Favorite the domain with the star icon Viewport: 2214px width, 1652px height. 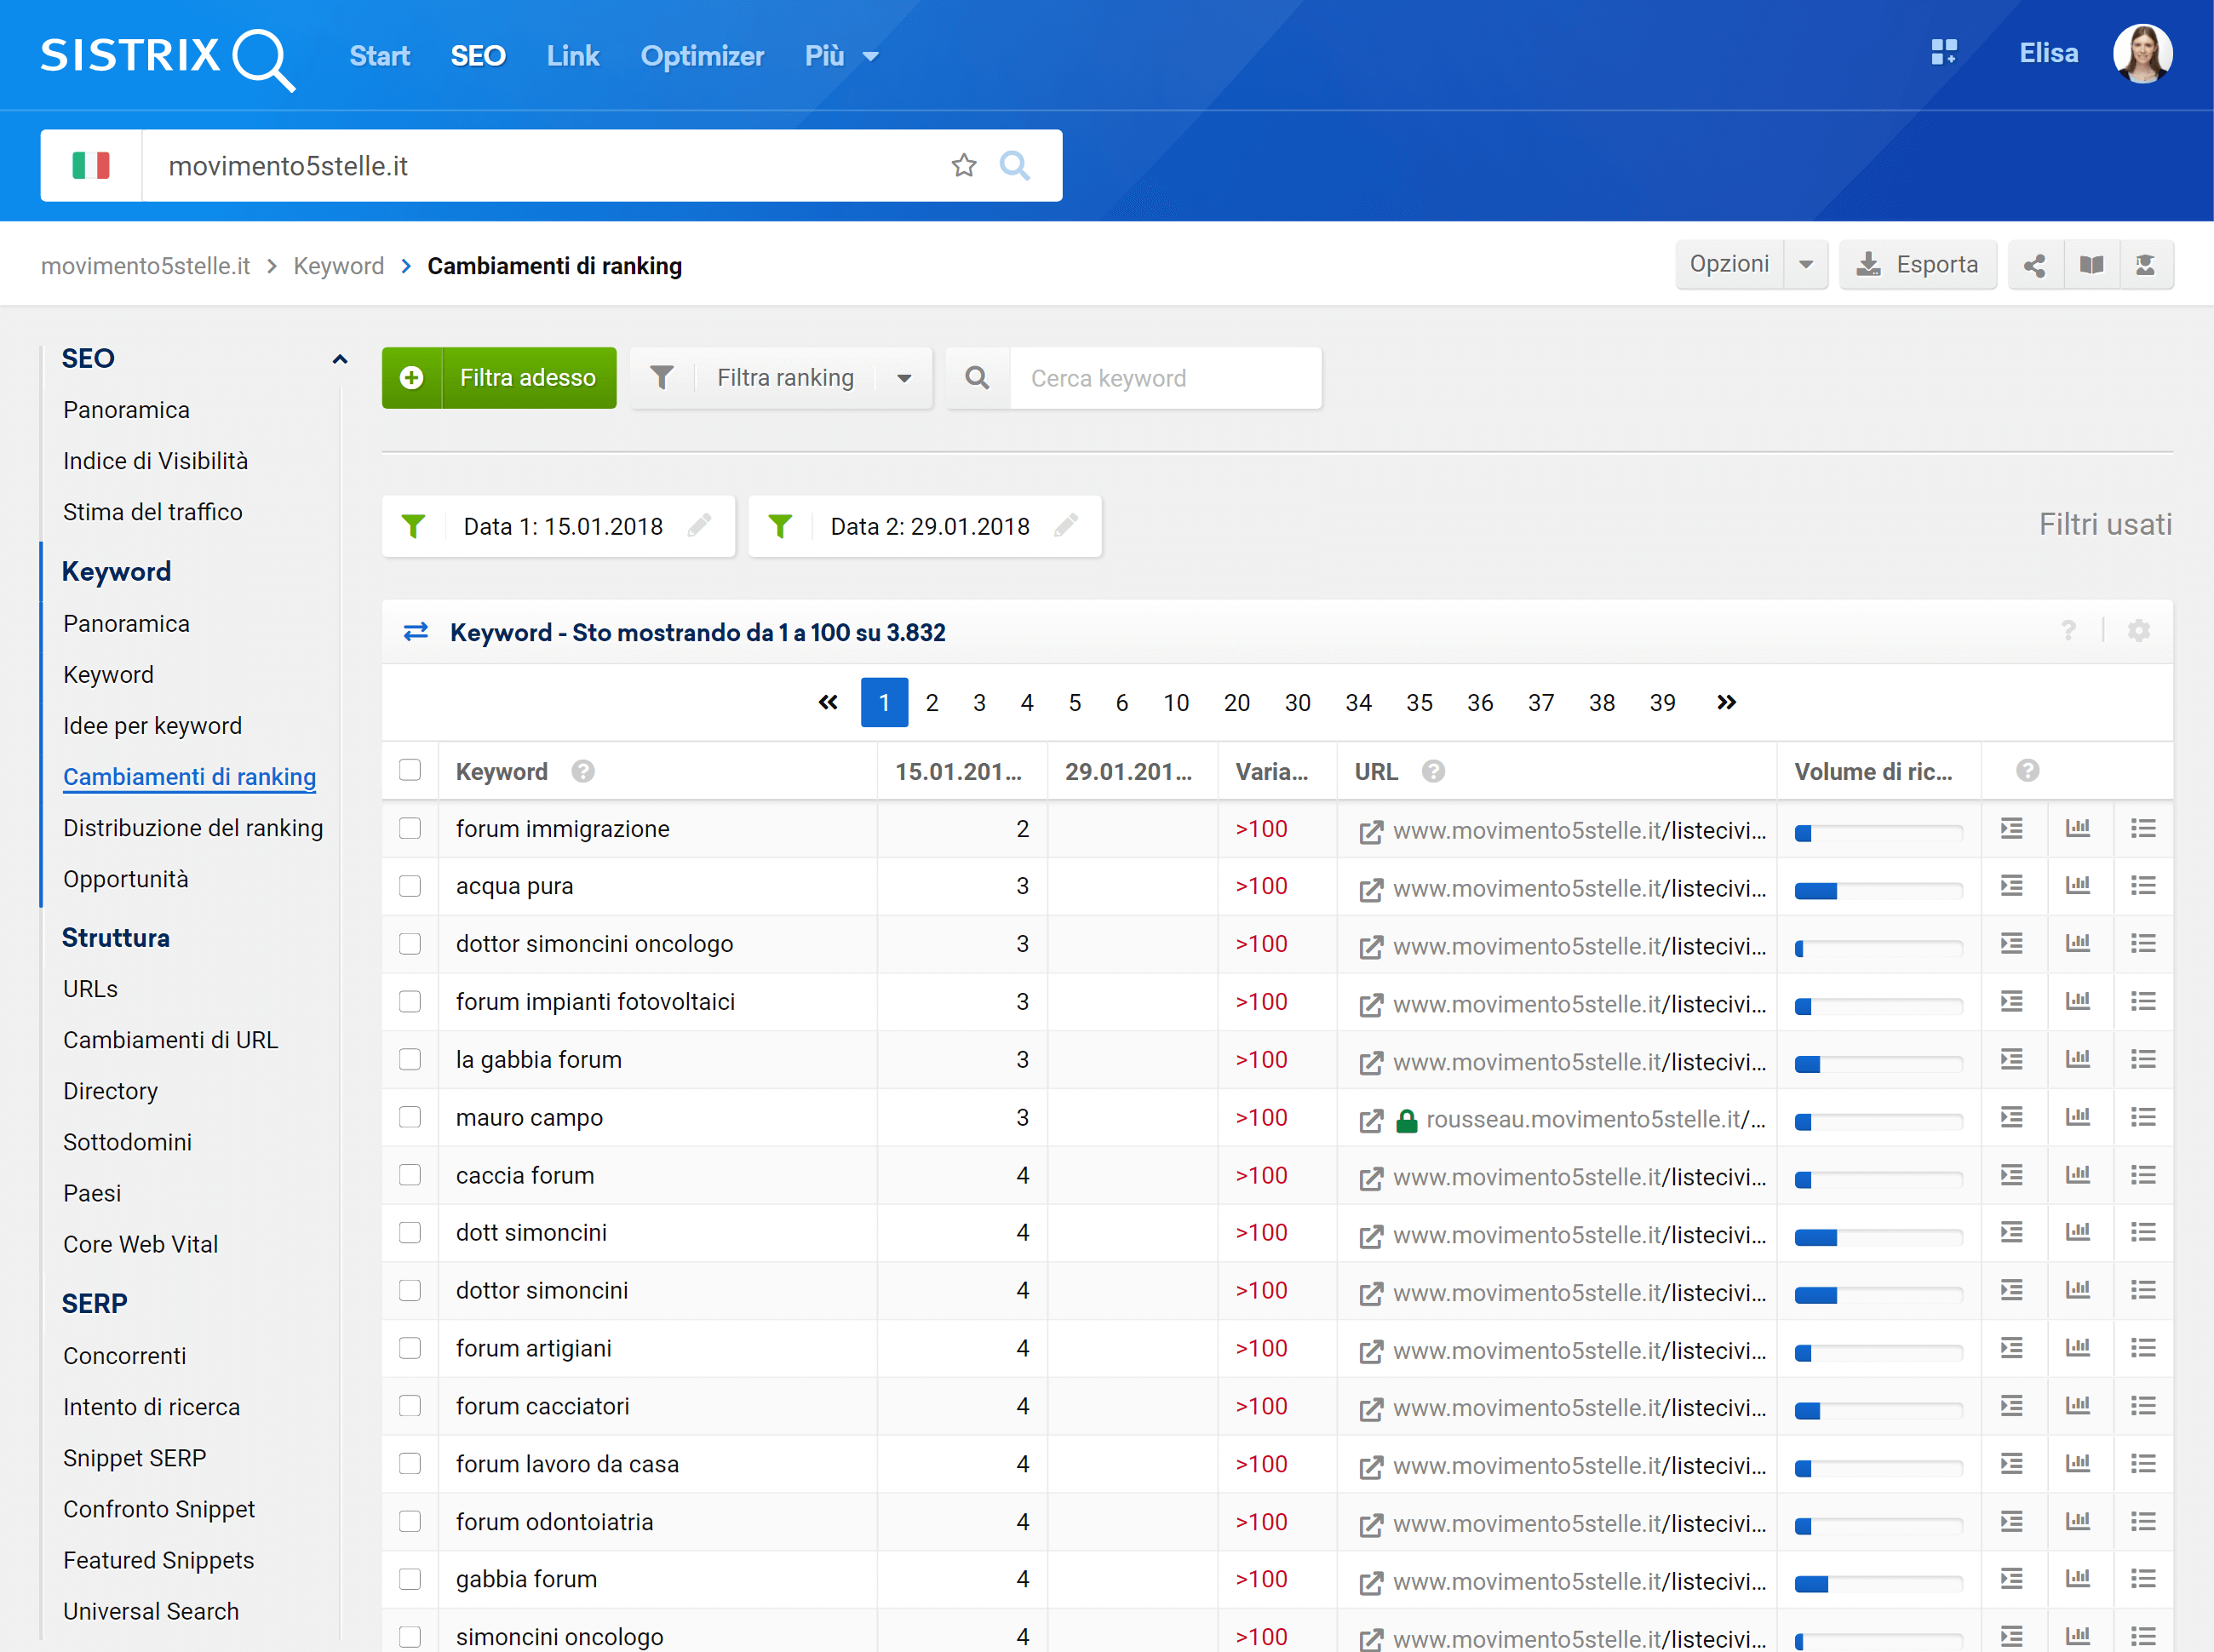963,165
